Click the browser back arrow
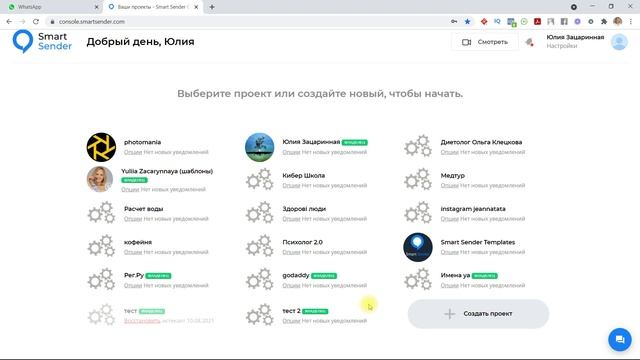640x360 pixels. (x=9, y=22)
